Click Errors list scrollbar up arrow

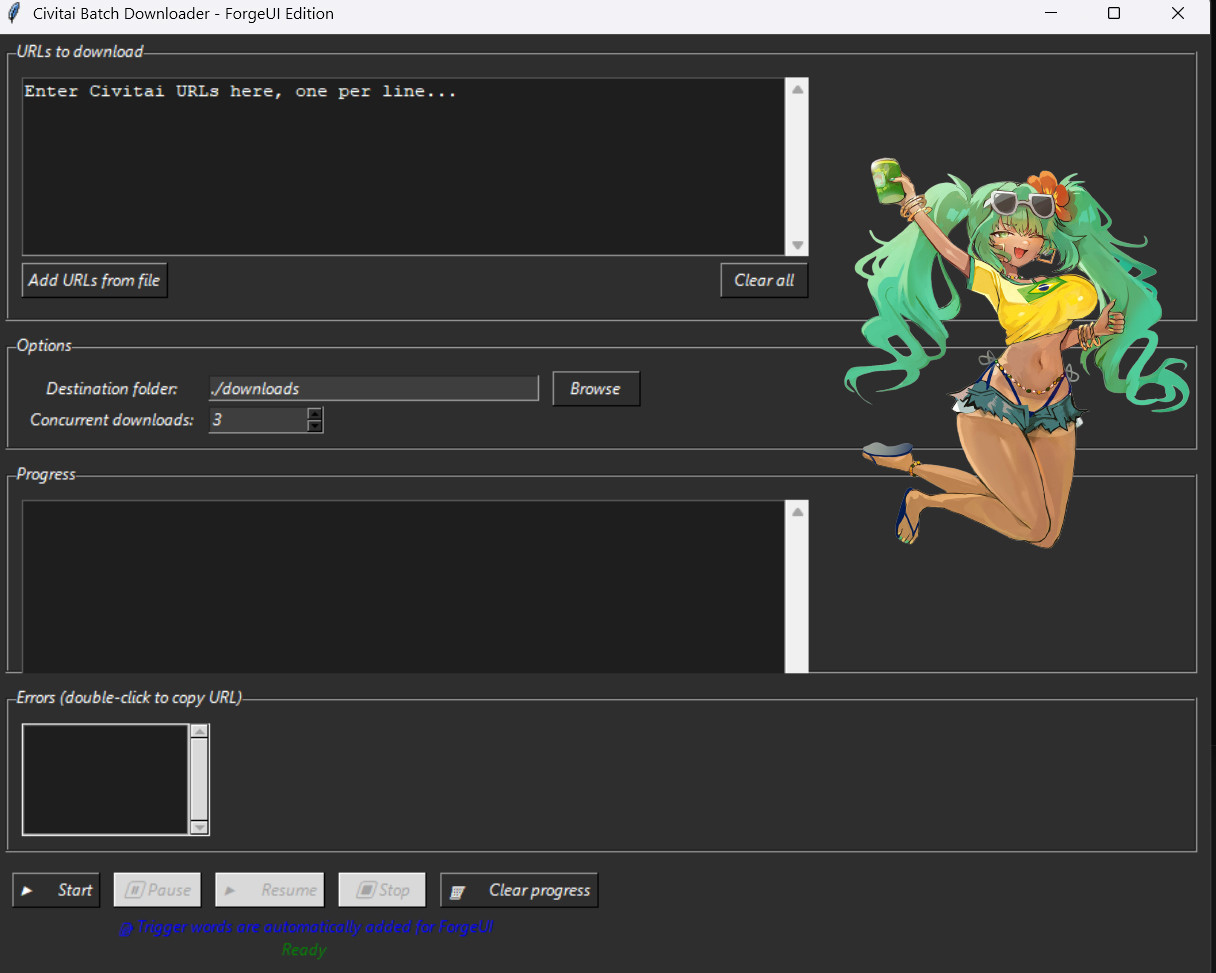tap(199, 732)
